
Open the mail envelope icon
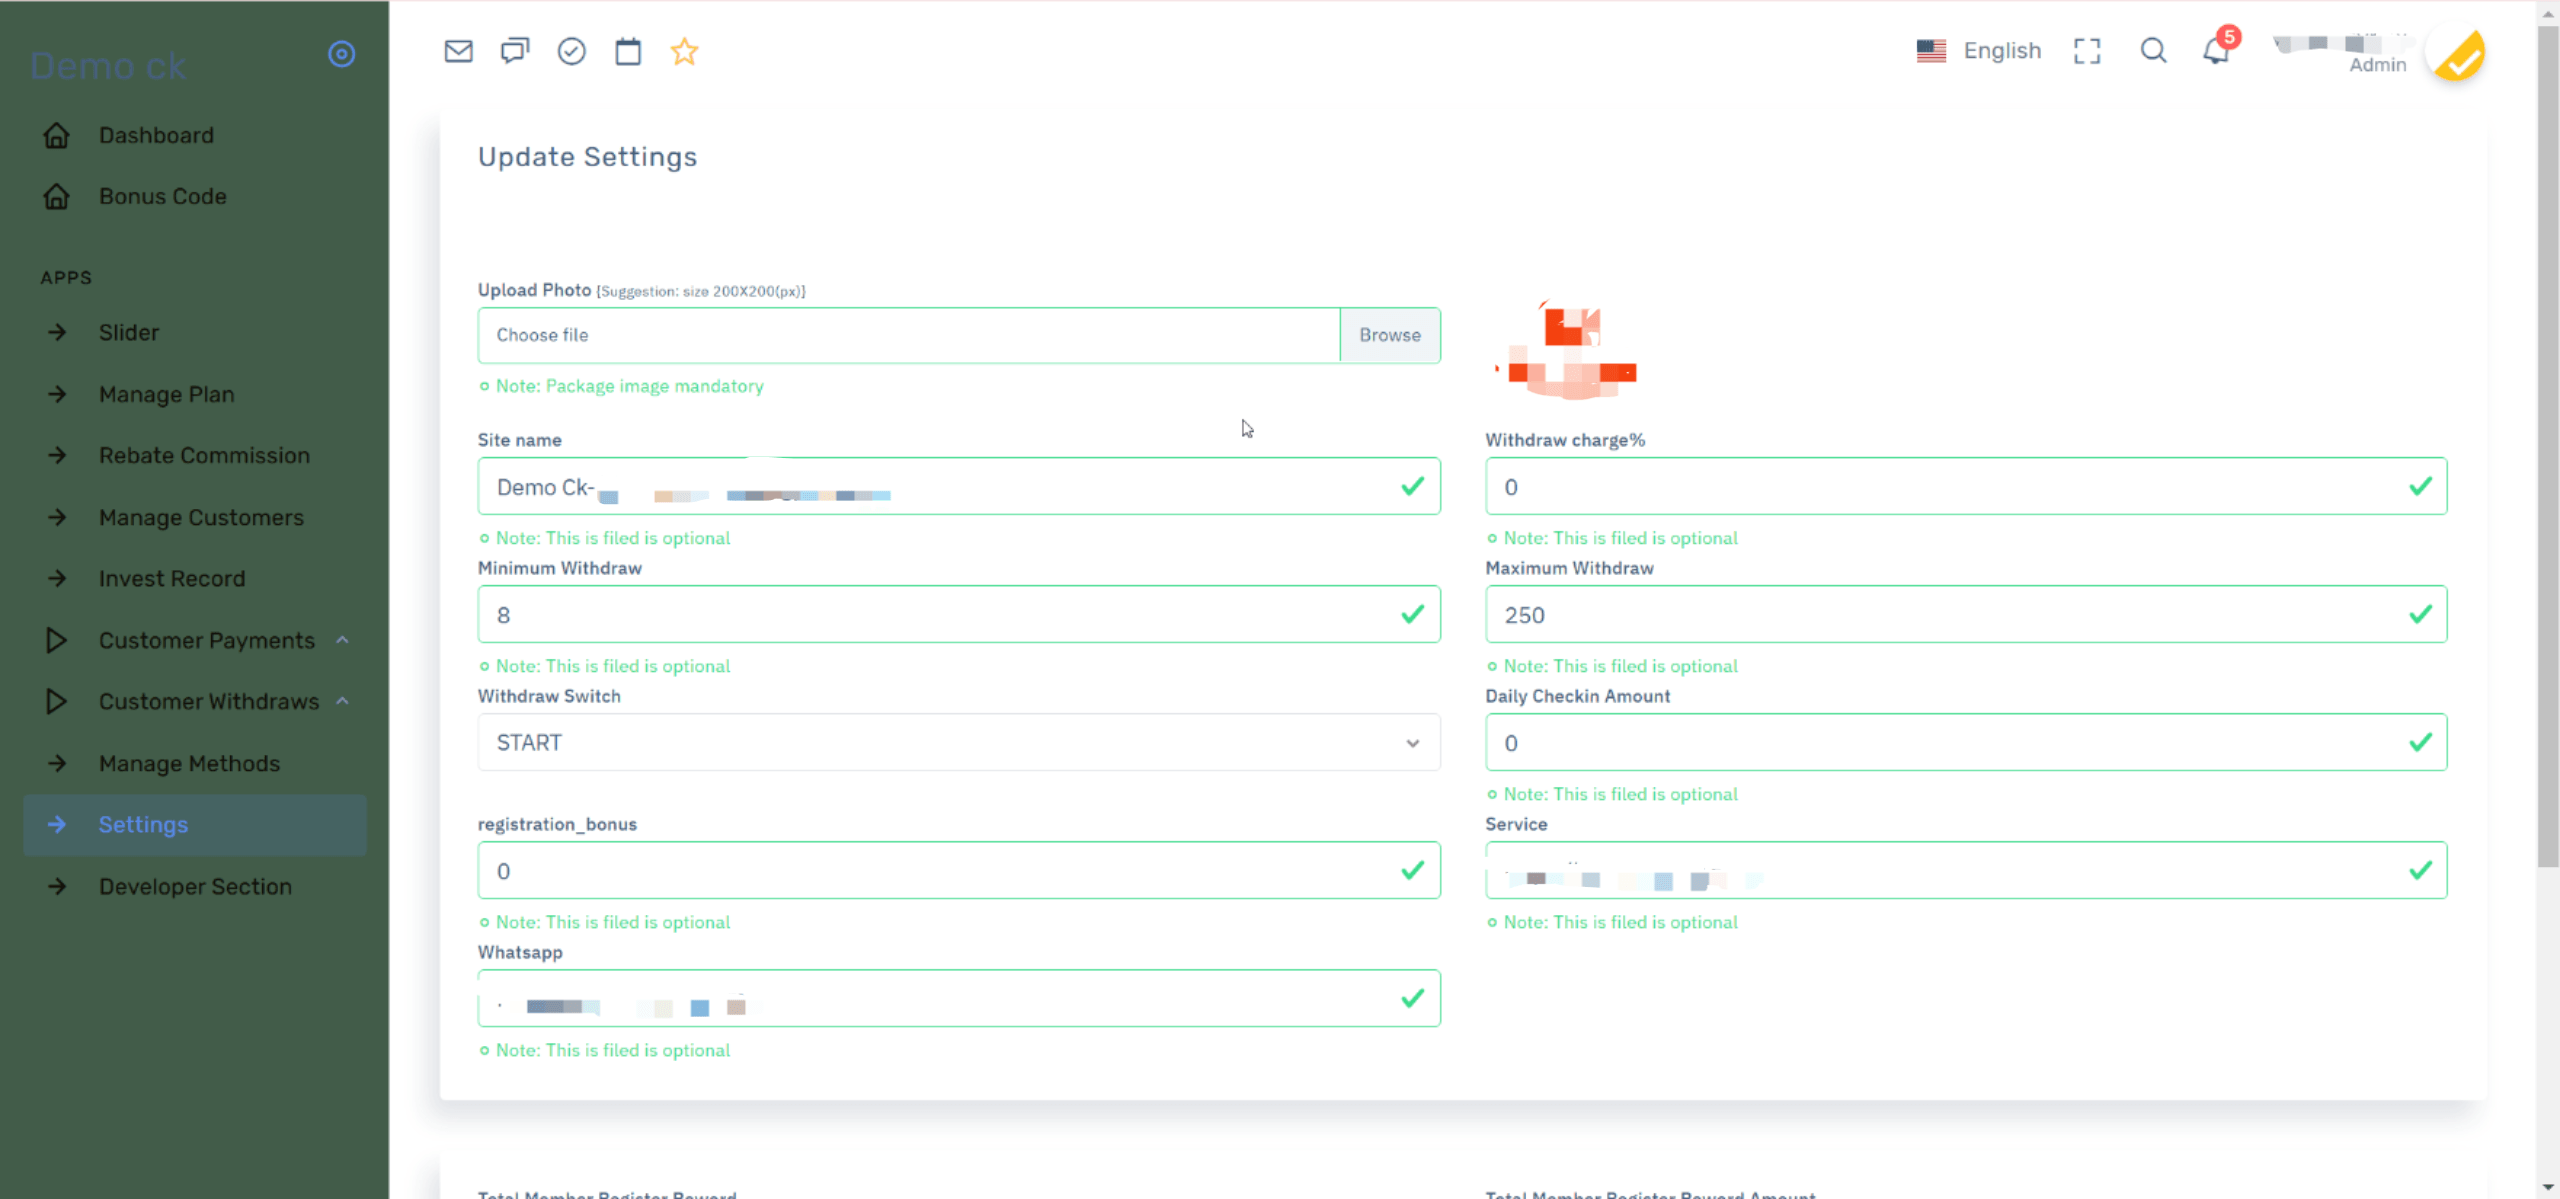pyautogui.click(x=458, y=51)
